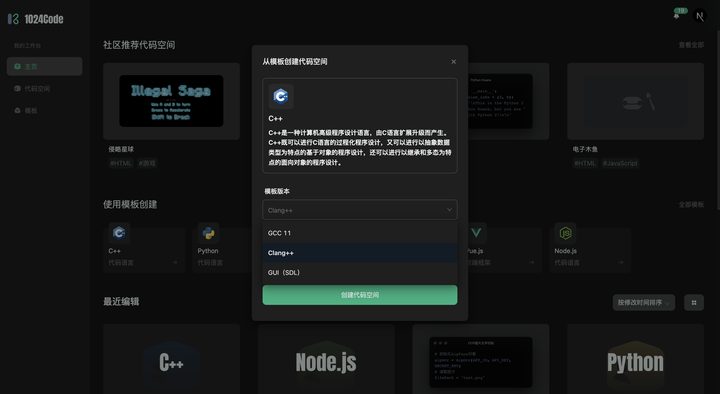
Task: Open the user avatar menu
Action: [x=699, y=16]
